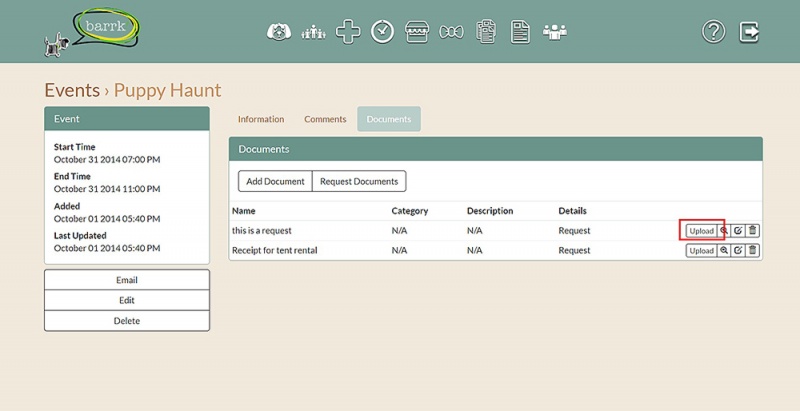Click the Add Document button
The width and height of the screenshot is (800, 411).
point(275,182)
